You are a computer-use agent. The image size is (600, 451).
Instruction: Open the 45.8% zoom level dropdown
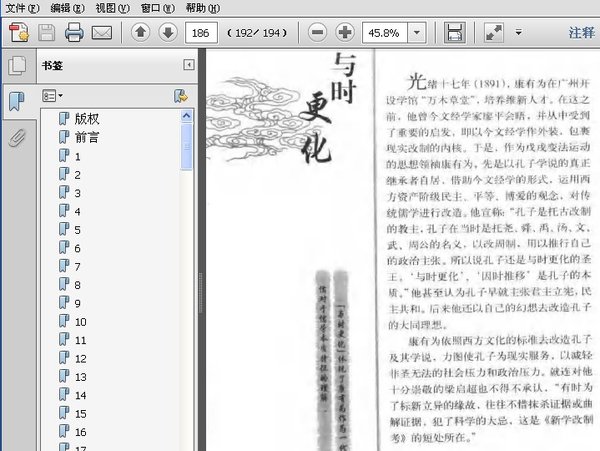(x=417, y=33)
